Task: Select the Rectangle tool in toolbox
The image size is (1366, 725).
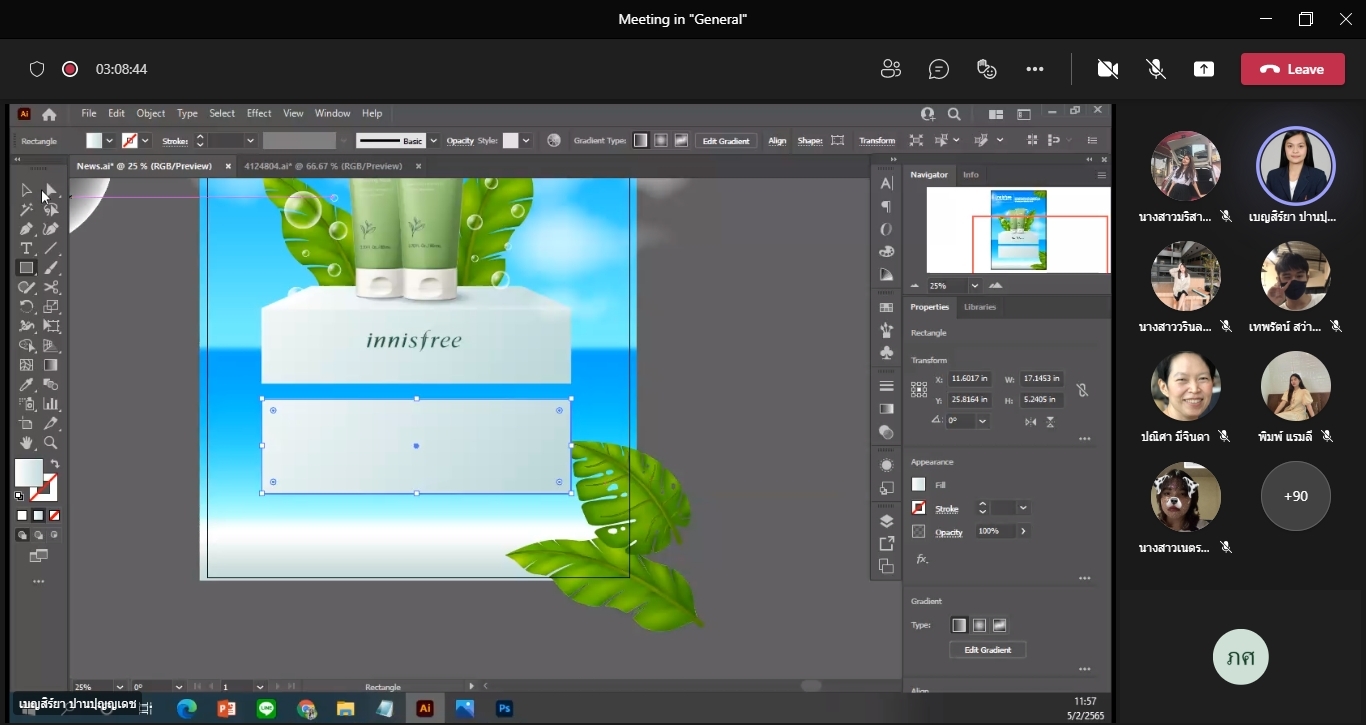Action: [27, 268]
